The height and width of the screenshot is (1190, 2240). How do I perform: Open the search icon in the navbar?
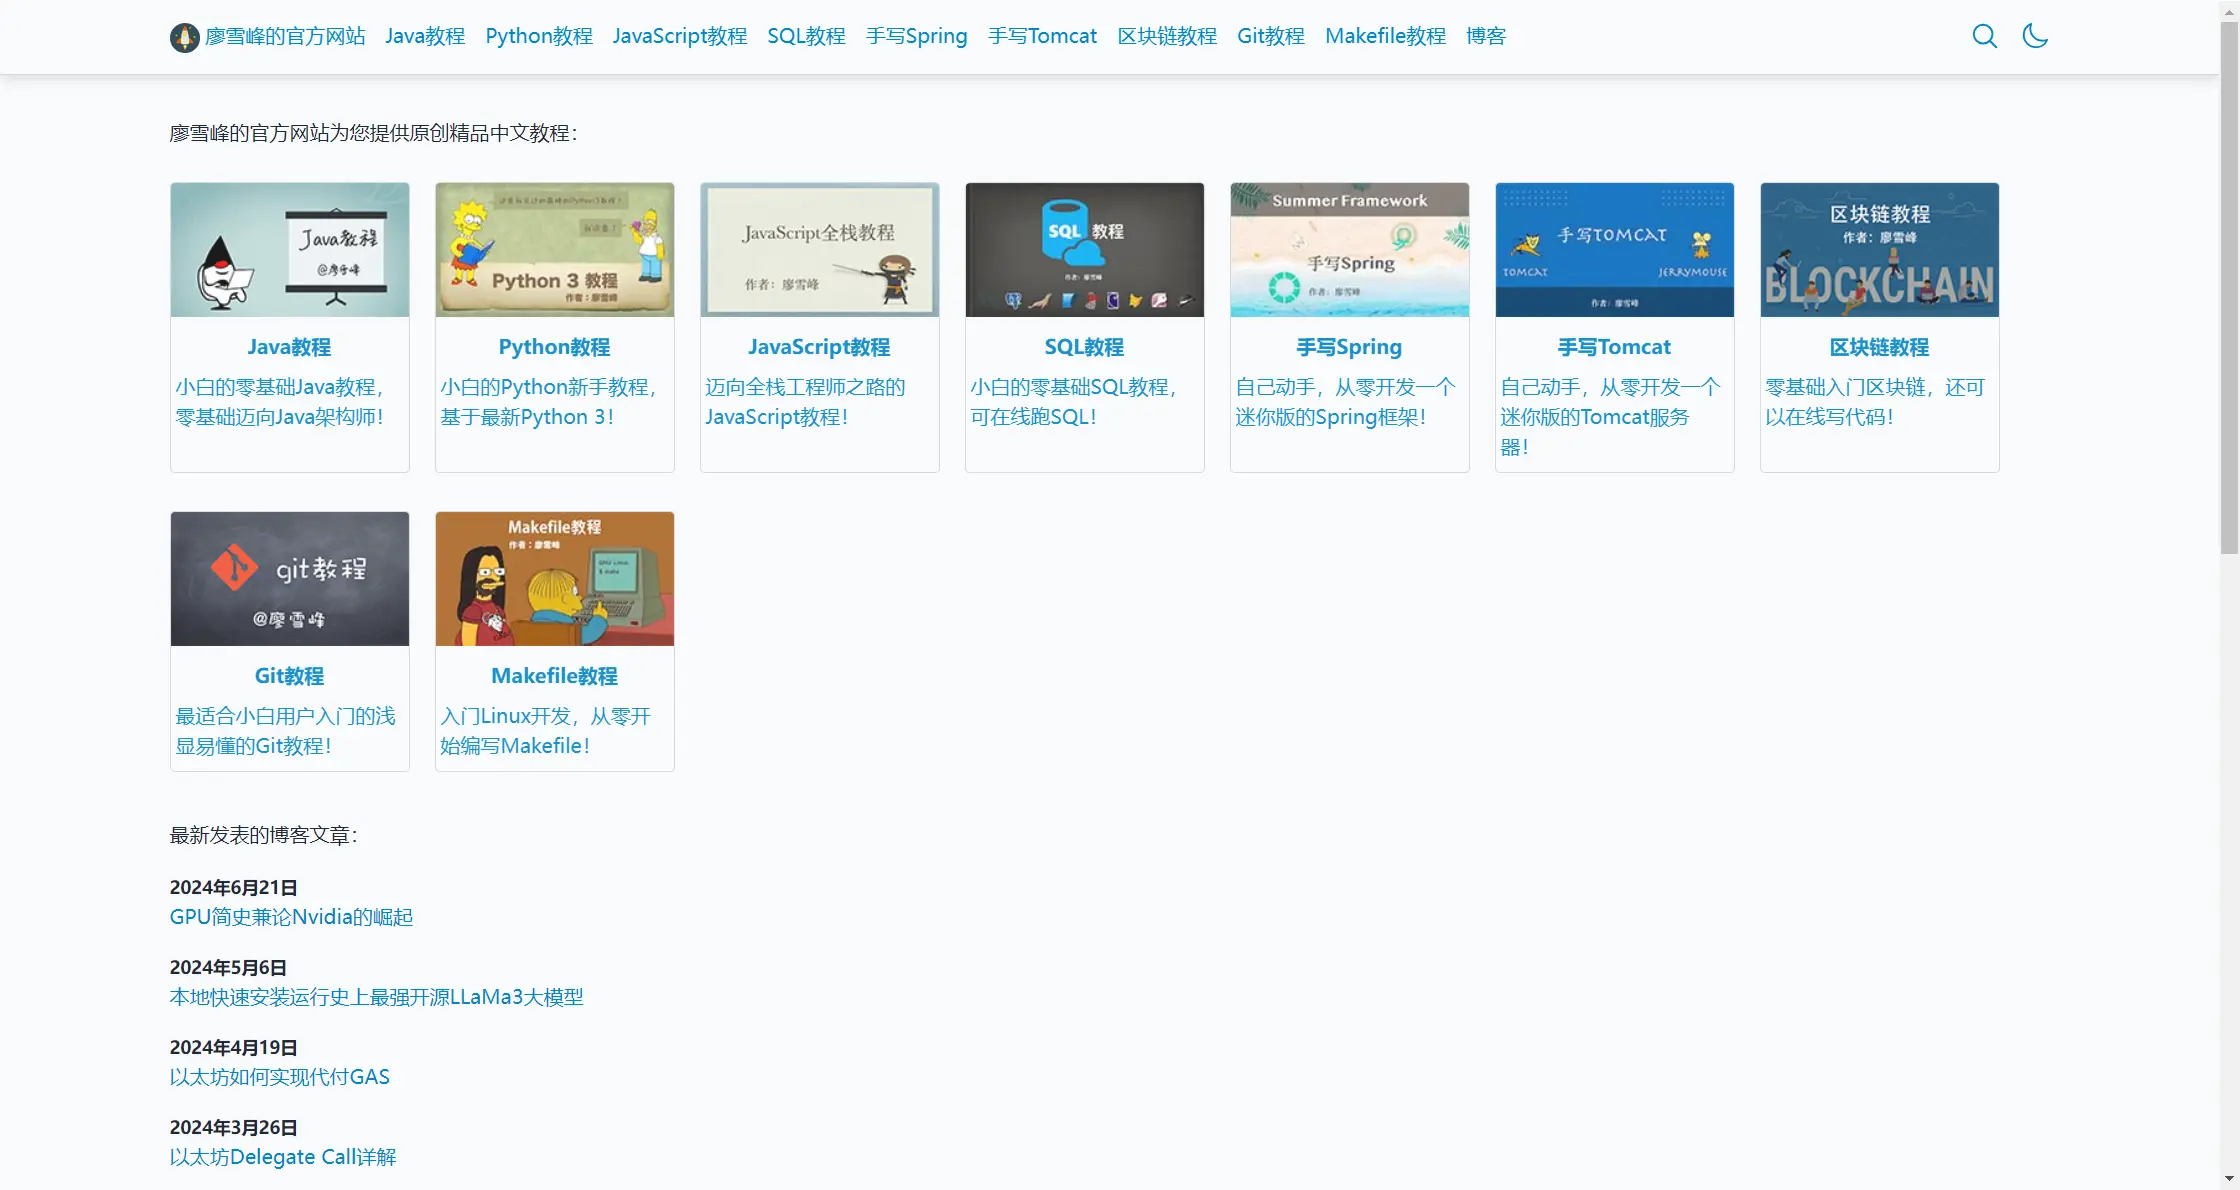(1985, 36)
